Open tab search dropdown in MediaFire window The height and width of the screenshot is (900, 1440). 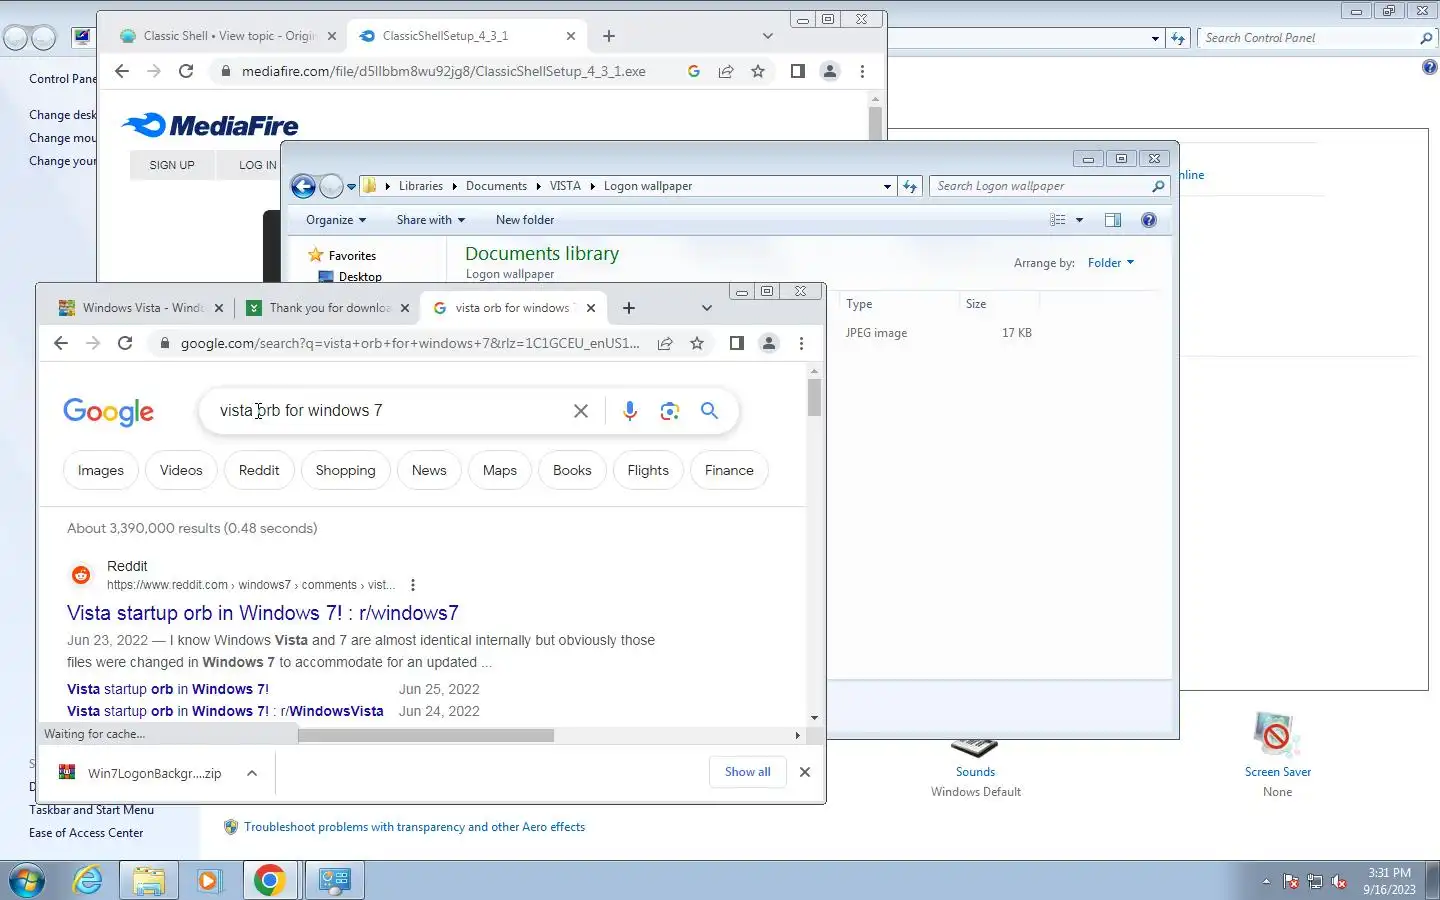(x=767, y=36)
